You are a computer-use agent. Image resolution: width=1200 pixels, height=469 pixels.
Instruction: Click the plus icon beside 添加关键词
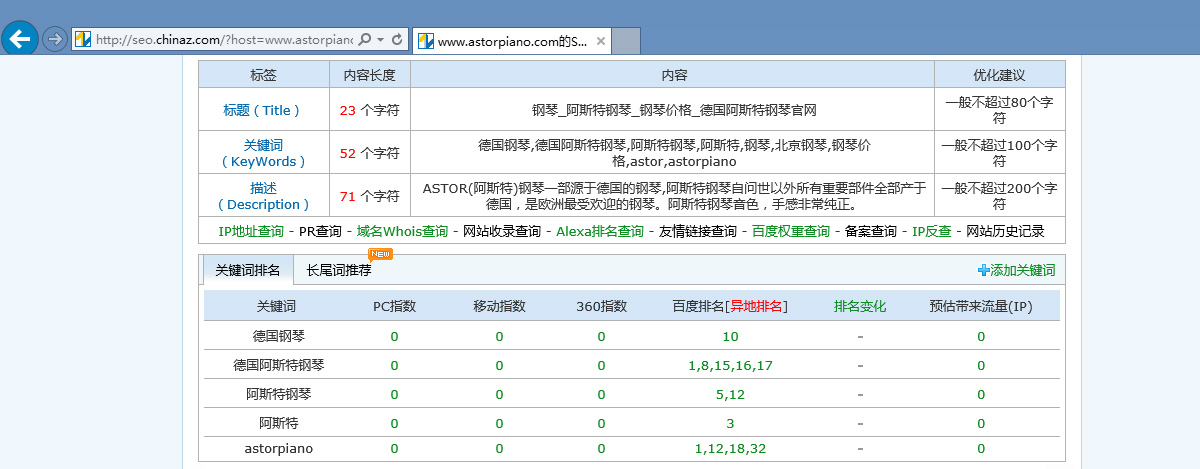click(x=983, y=270)
